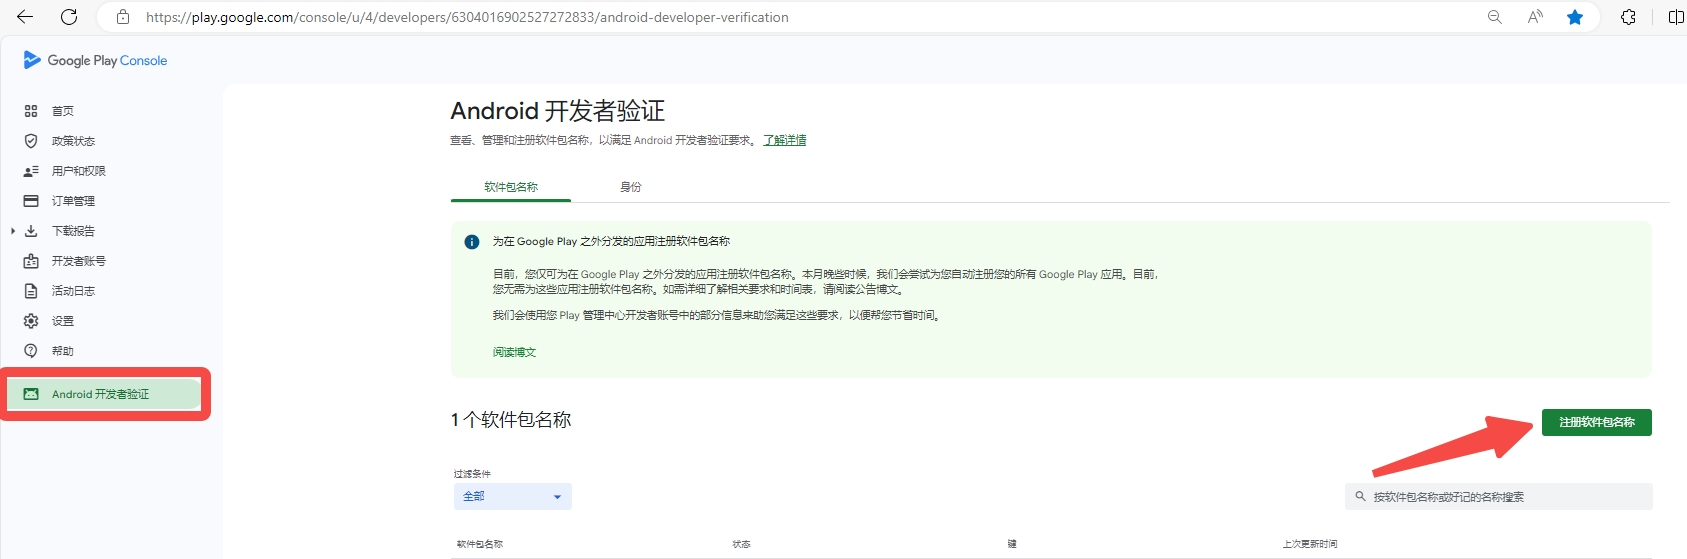This screenshot has height=559, width=1687.
Task: Open 首页 in the sidebar
Action: (63, 111)
